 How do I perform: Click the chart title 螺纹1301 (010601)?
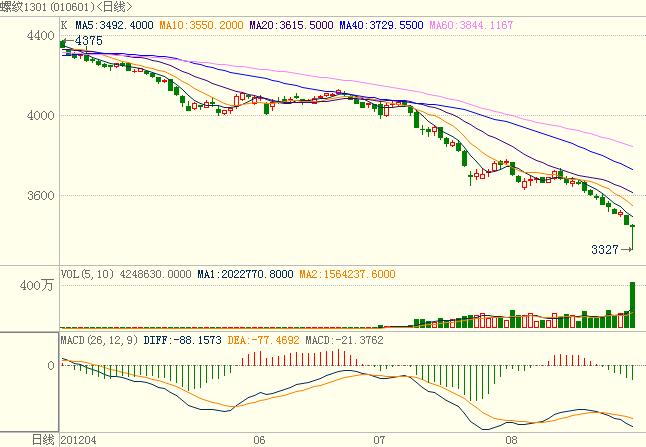pos(47,7)
